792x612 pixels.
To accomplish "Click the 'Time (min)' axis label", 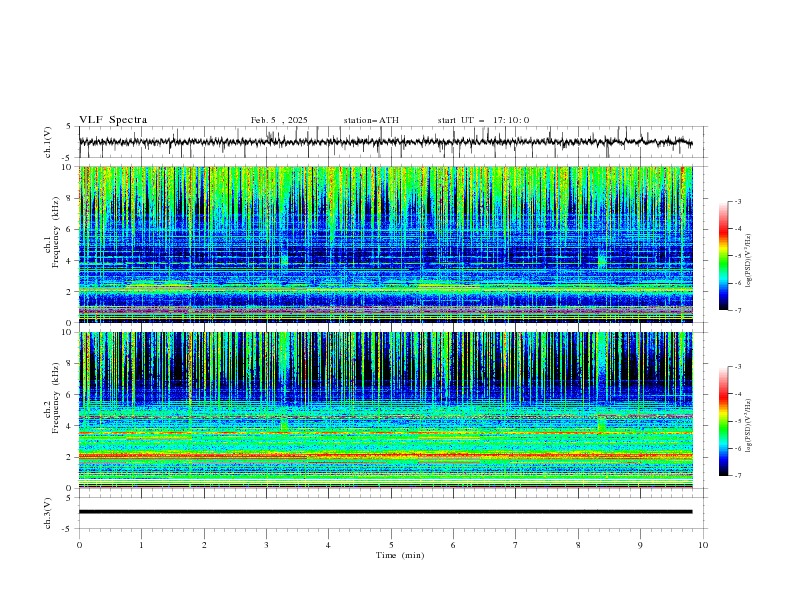I will pos(400,555).
